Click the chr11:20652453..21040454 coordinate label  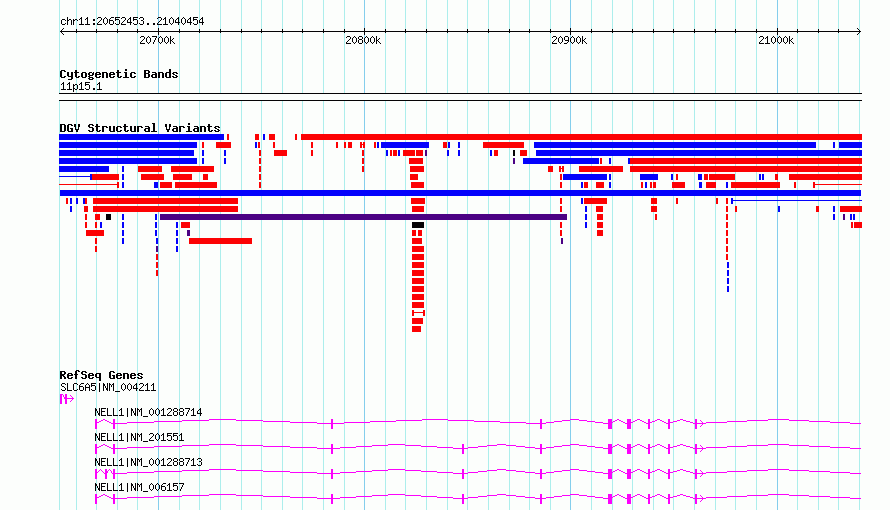click(x=132, y=21)
